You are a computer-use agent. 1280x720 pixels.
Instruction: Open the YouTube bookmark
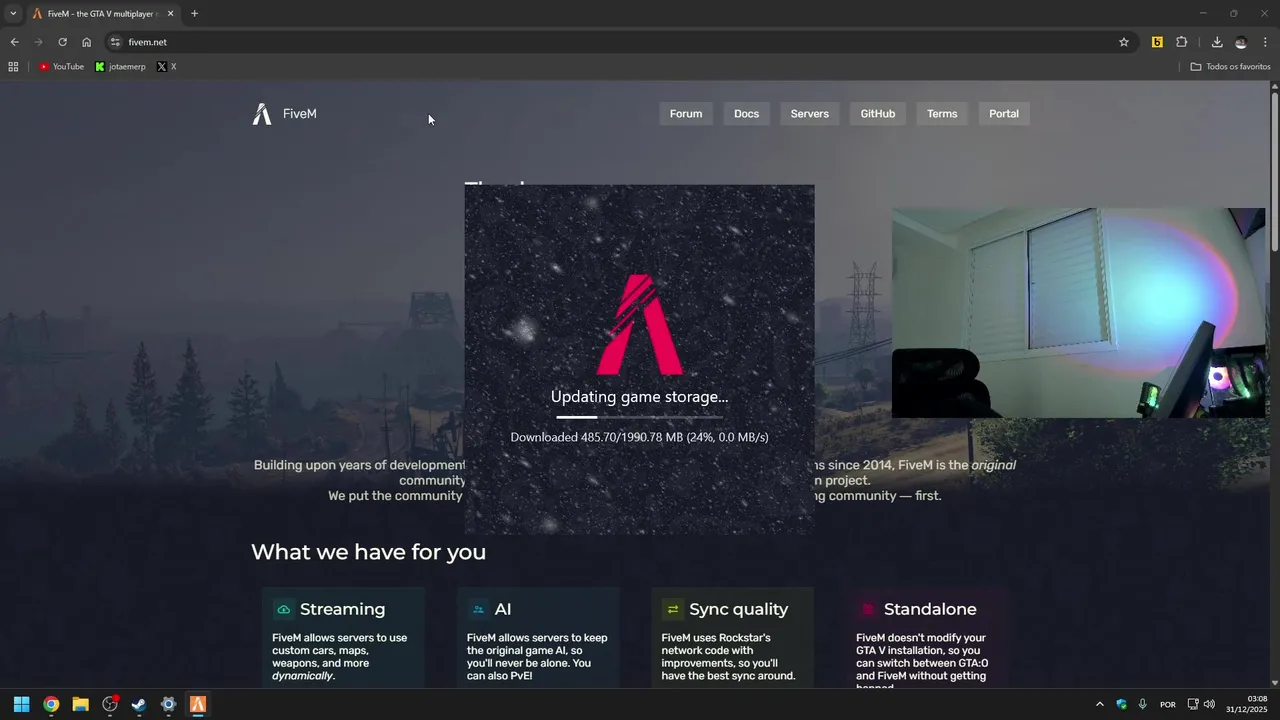pyautogui.click(x=62, y=67)
